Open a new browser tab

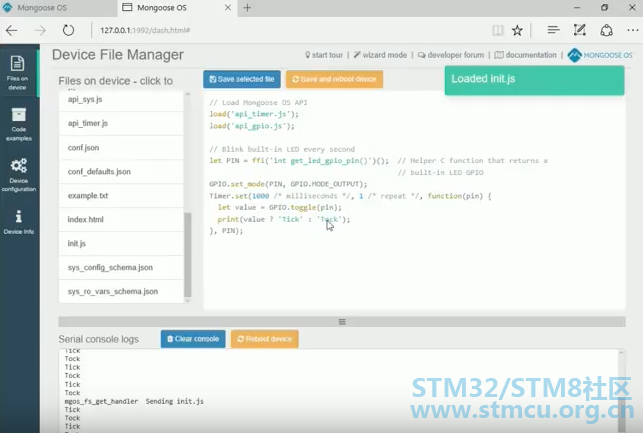click(x=247, y=8)
